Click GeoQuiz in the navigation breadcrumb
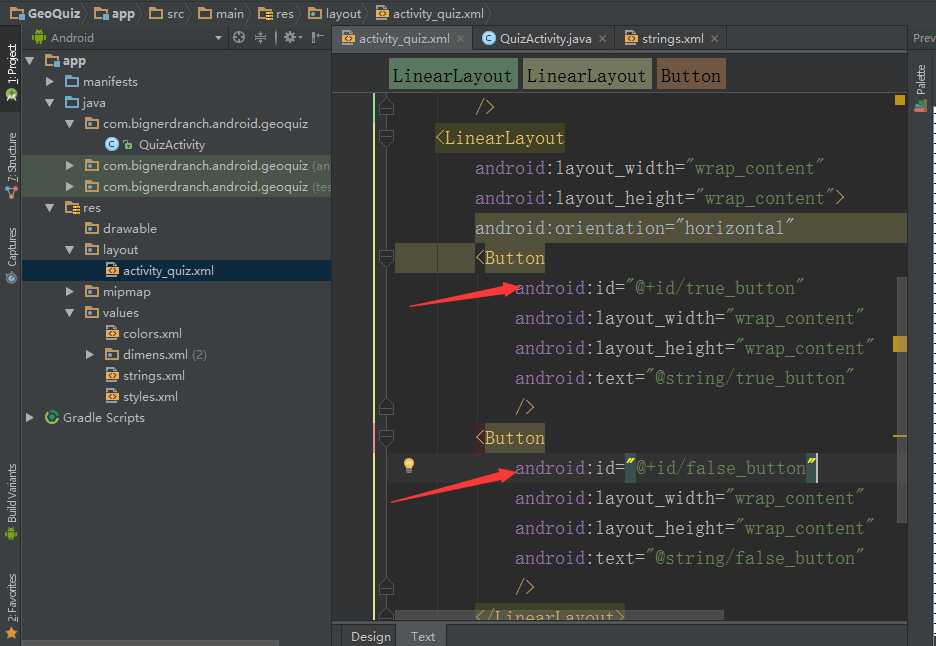This screenshot has height=646, width=936. [x=45, y=13]
